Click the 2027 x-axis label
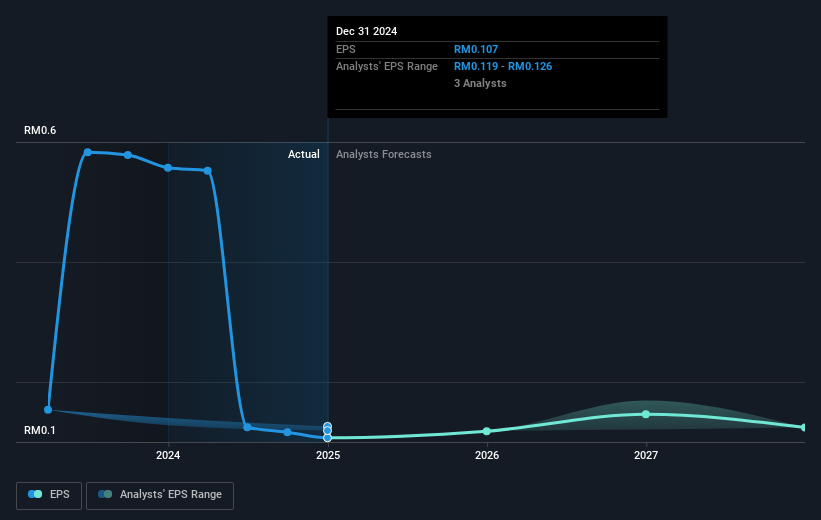The height and width of the screenshot is (520, 821). tap(646, 455)
